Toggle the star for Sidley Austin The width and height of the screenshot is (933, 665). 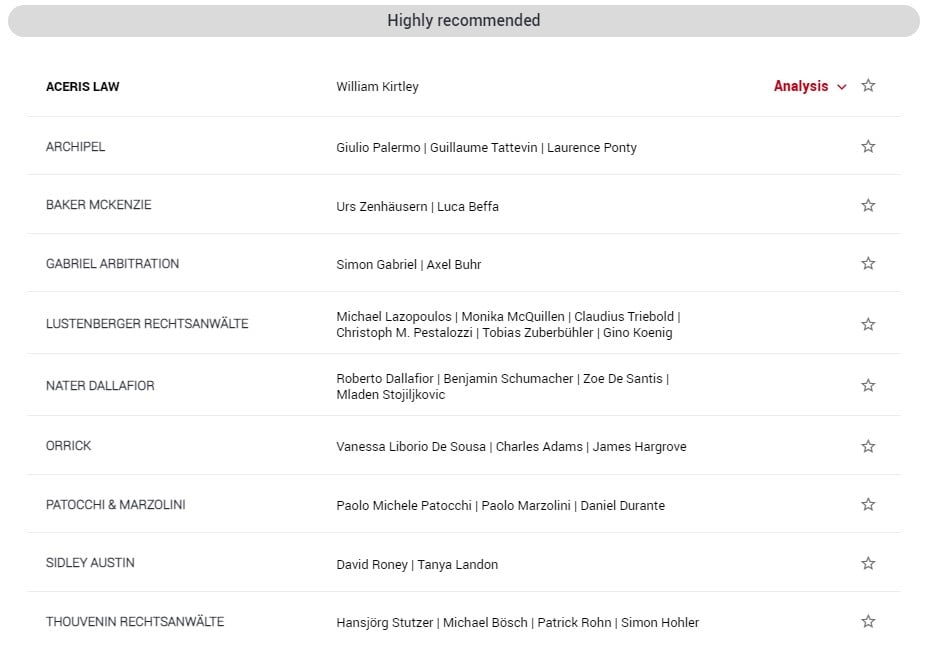(868, 563)
